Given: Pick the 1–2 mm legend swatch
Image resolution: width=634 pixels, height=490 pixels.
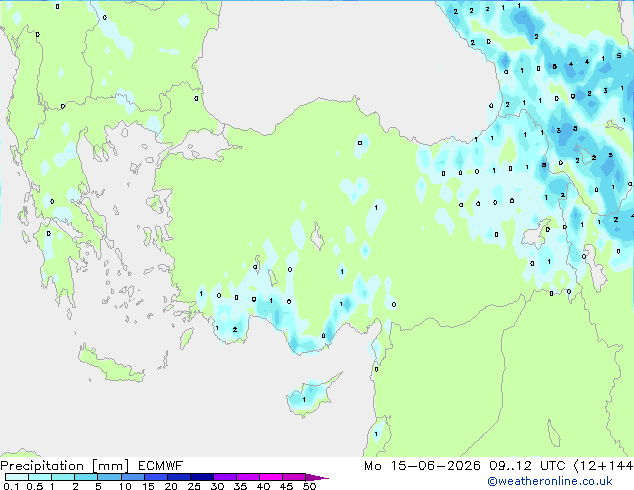Looking at the screenshot, I should coord(63,477).
